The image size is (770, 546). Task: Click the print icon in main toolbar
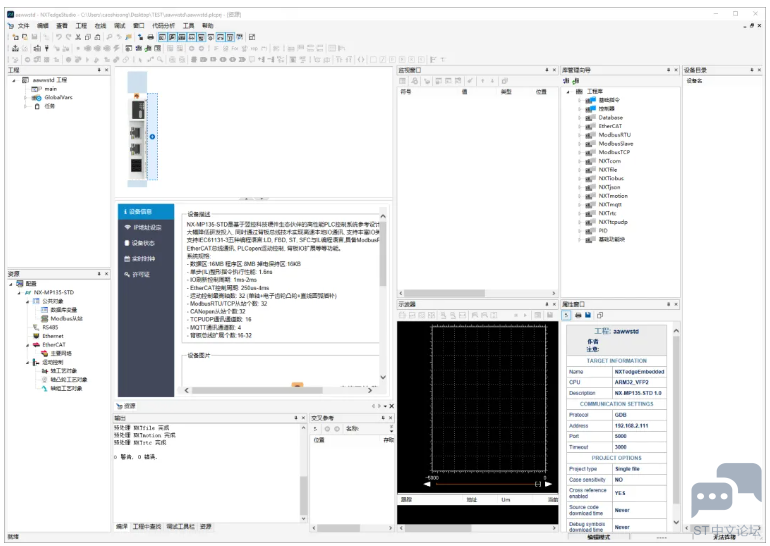[151, 37]
